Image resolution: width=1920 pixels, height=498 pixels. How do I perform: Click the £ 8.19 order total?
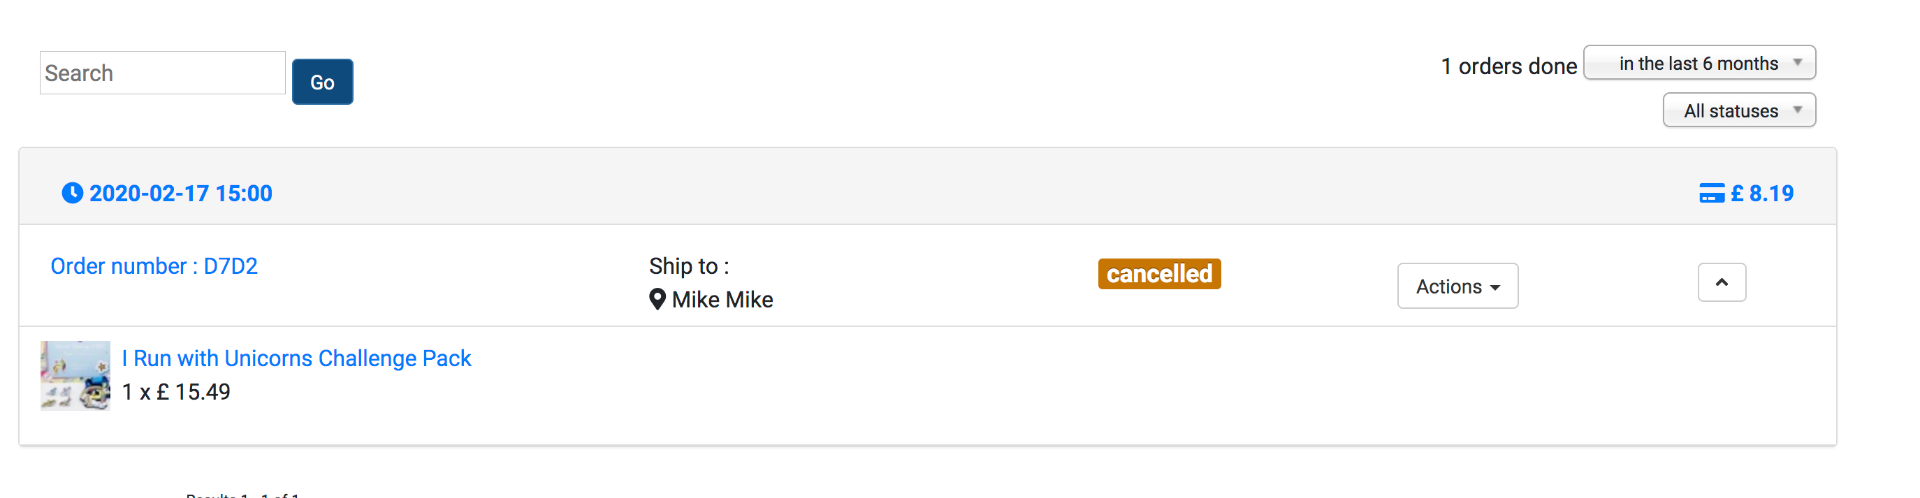(x=1762, y=193)
